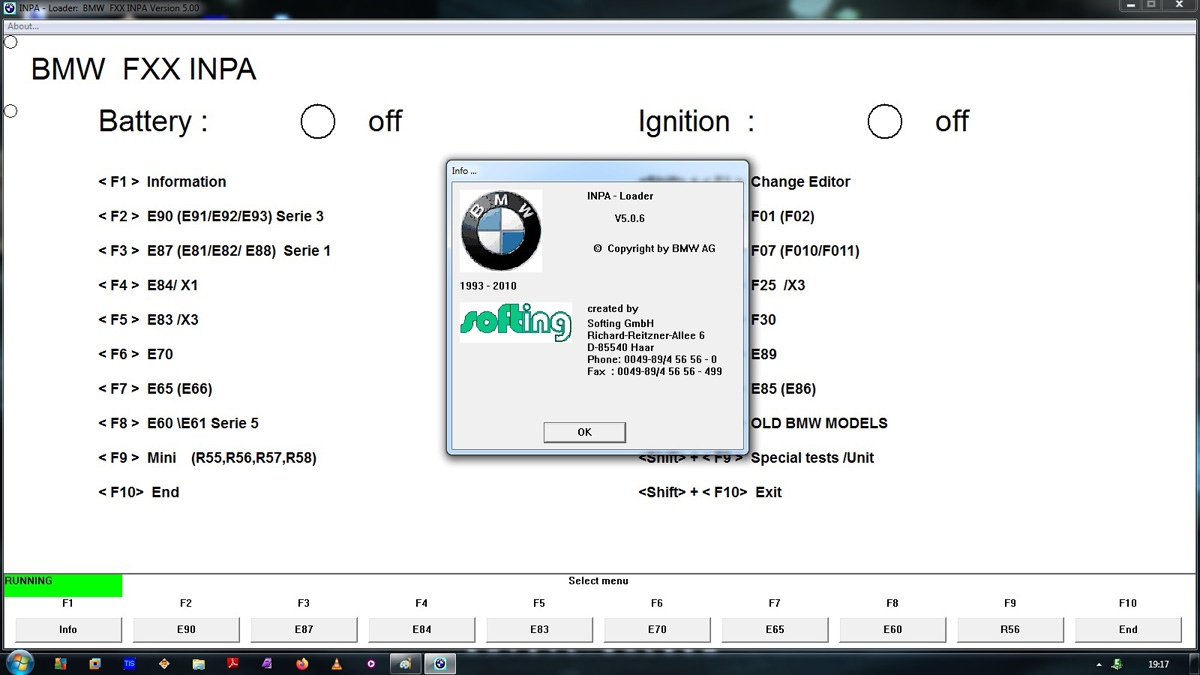Click the Ignition status indicator circle
This screenshot has width=1200, height=675.
point(885,122)
